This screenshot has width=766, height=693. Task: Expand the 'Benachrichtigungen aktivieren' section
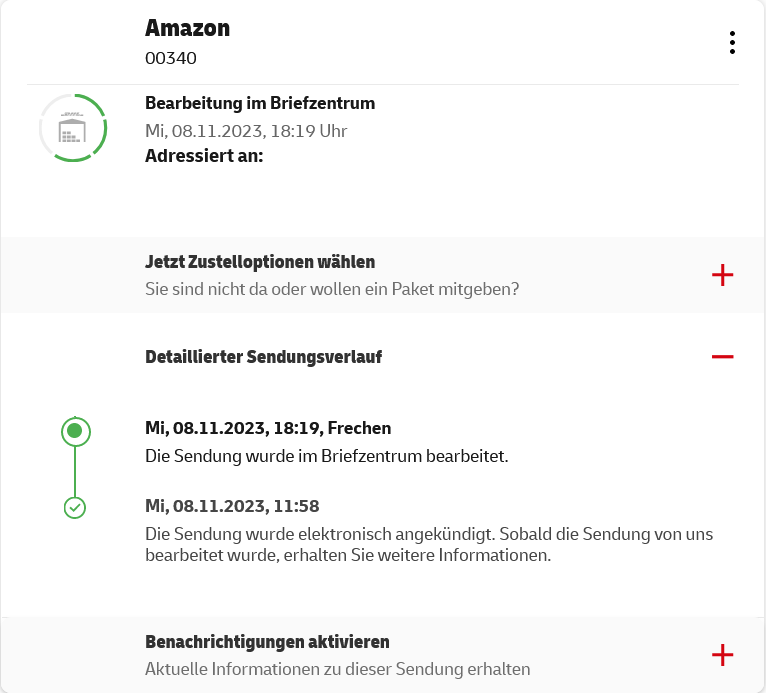267,641
